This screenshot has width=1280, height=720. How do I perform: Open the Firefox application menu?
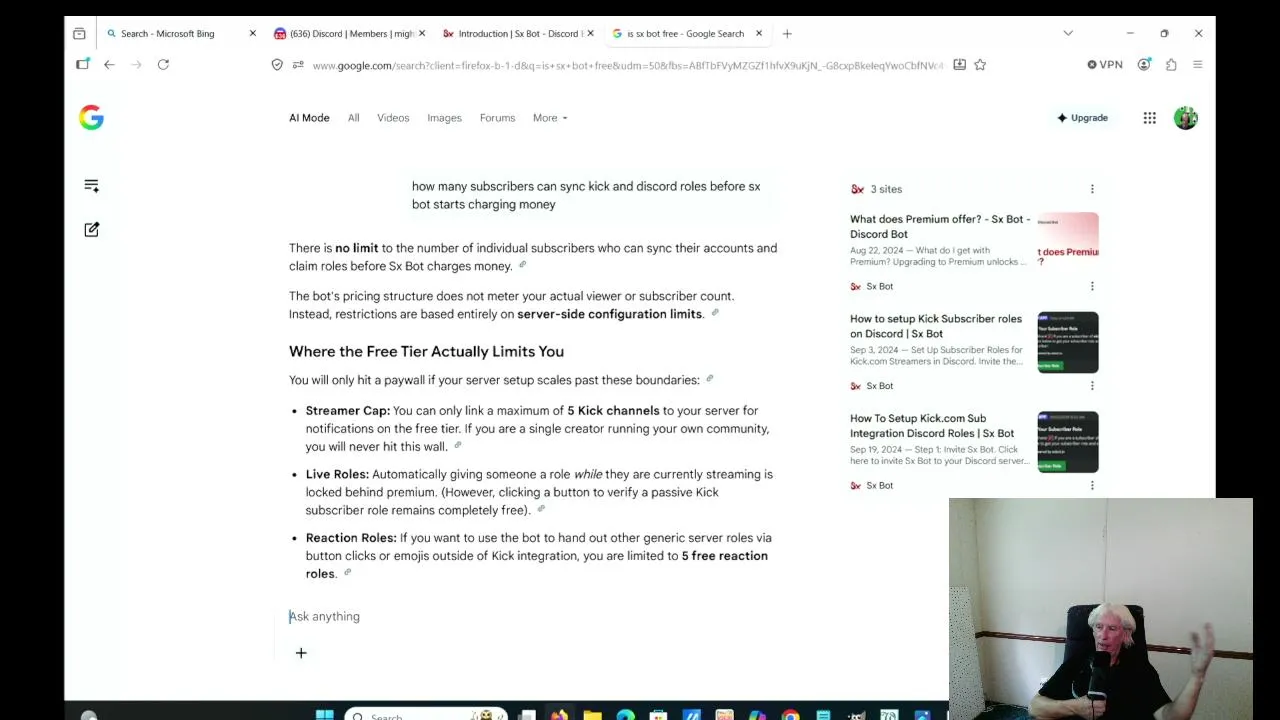[1197, 64]
